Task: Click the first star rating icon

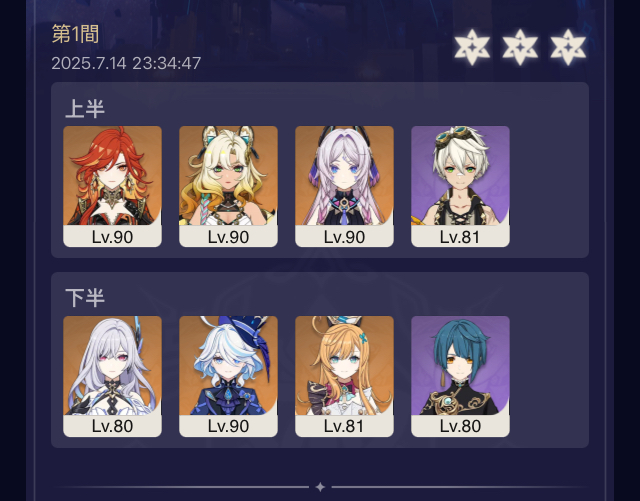Action: pos(472,47)
